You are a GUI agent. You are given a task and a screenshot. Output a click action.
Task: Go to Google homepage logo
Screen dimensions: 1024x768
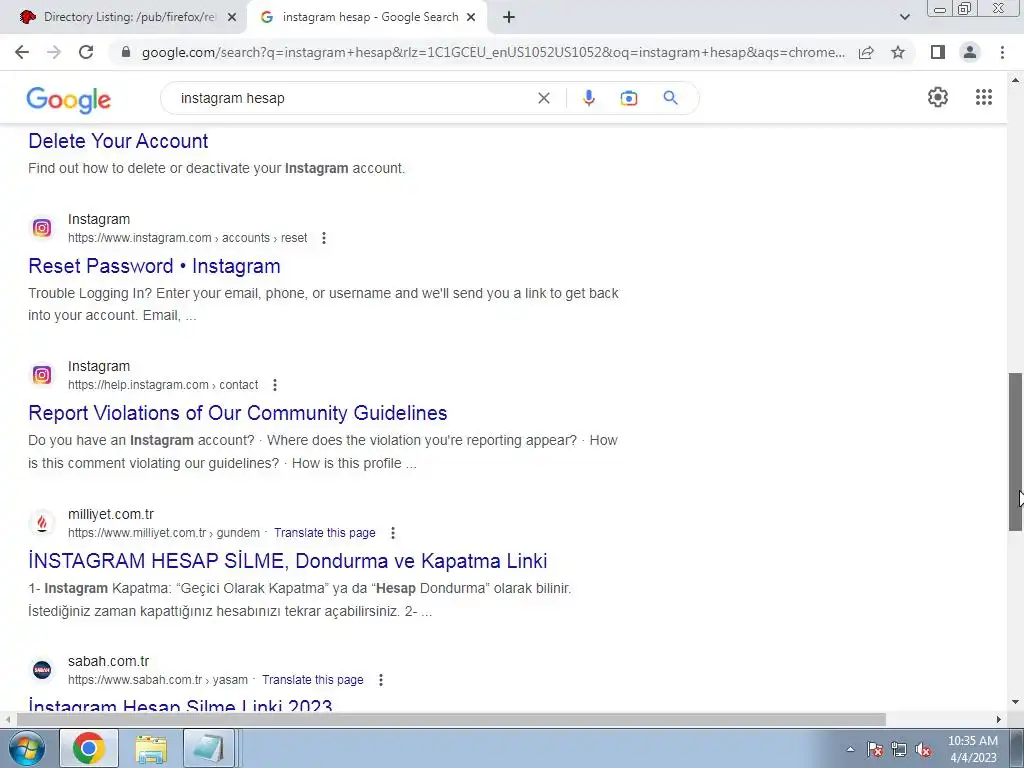(69, 100)
